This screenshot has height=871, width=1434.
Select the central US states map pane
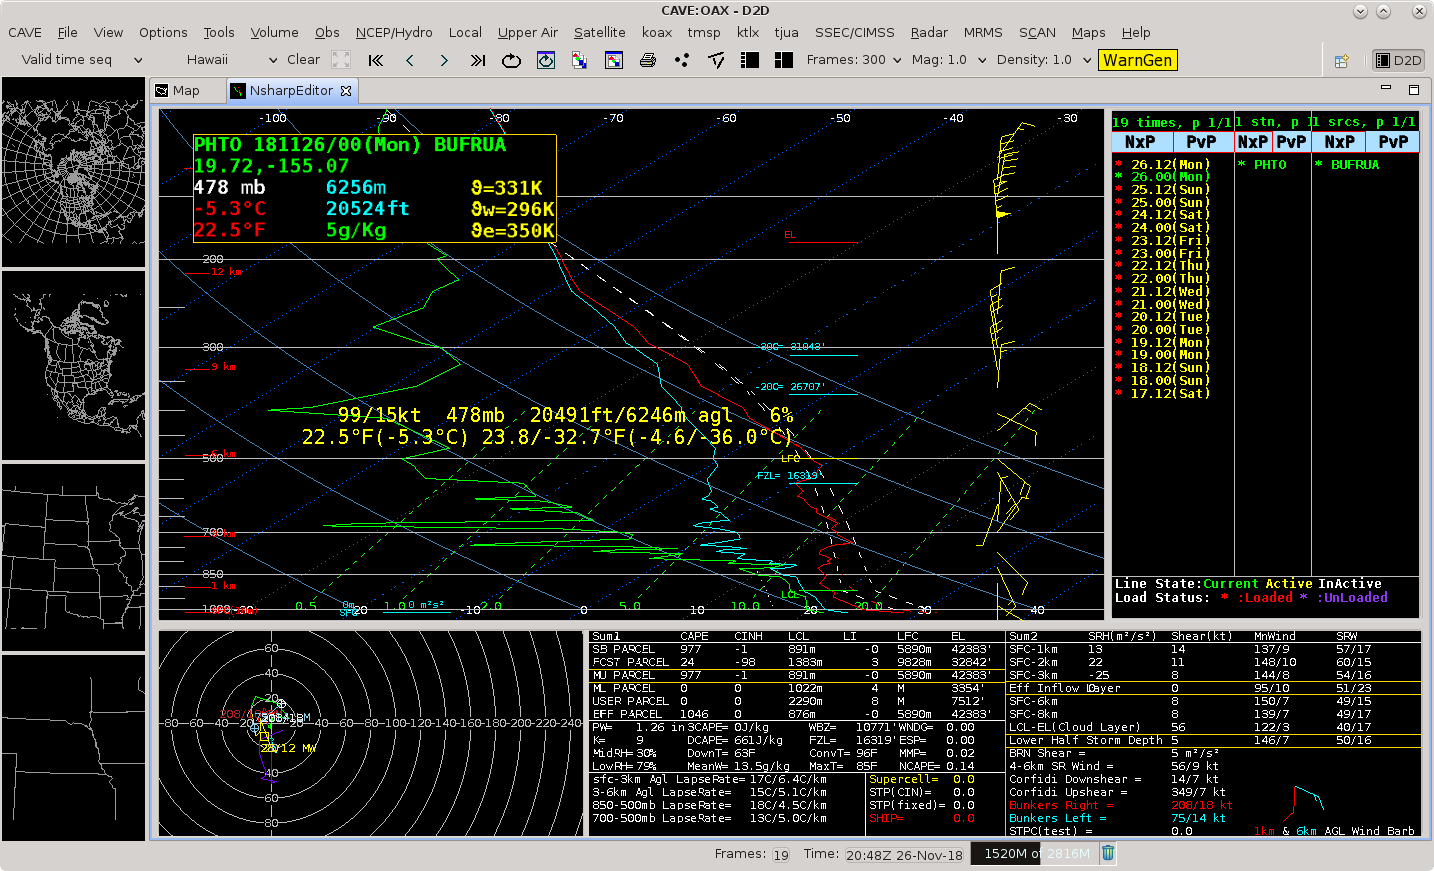click(73, 557)
